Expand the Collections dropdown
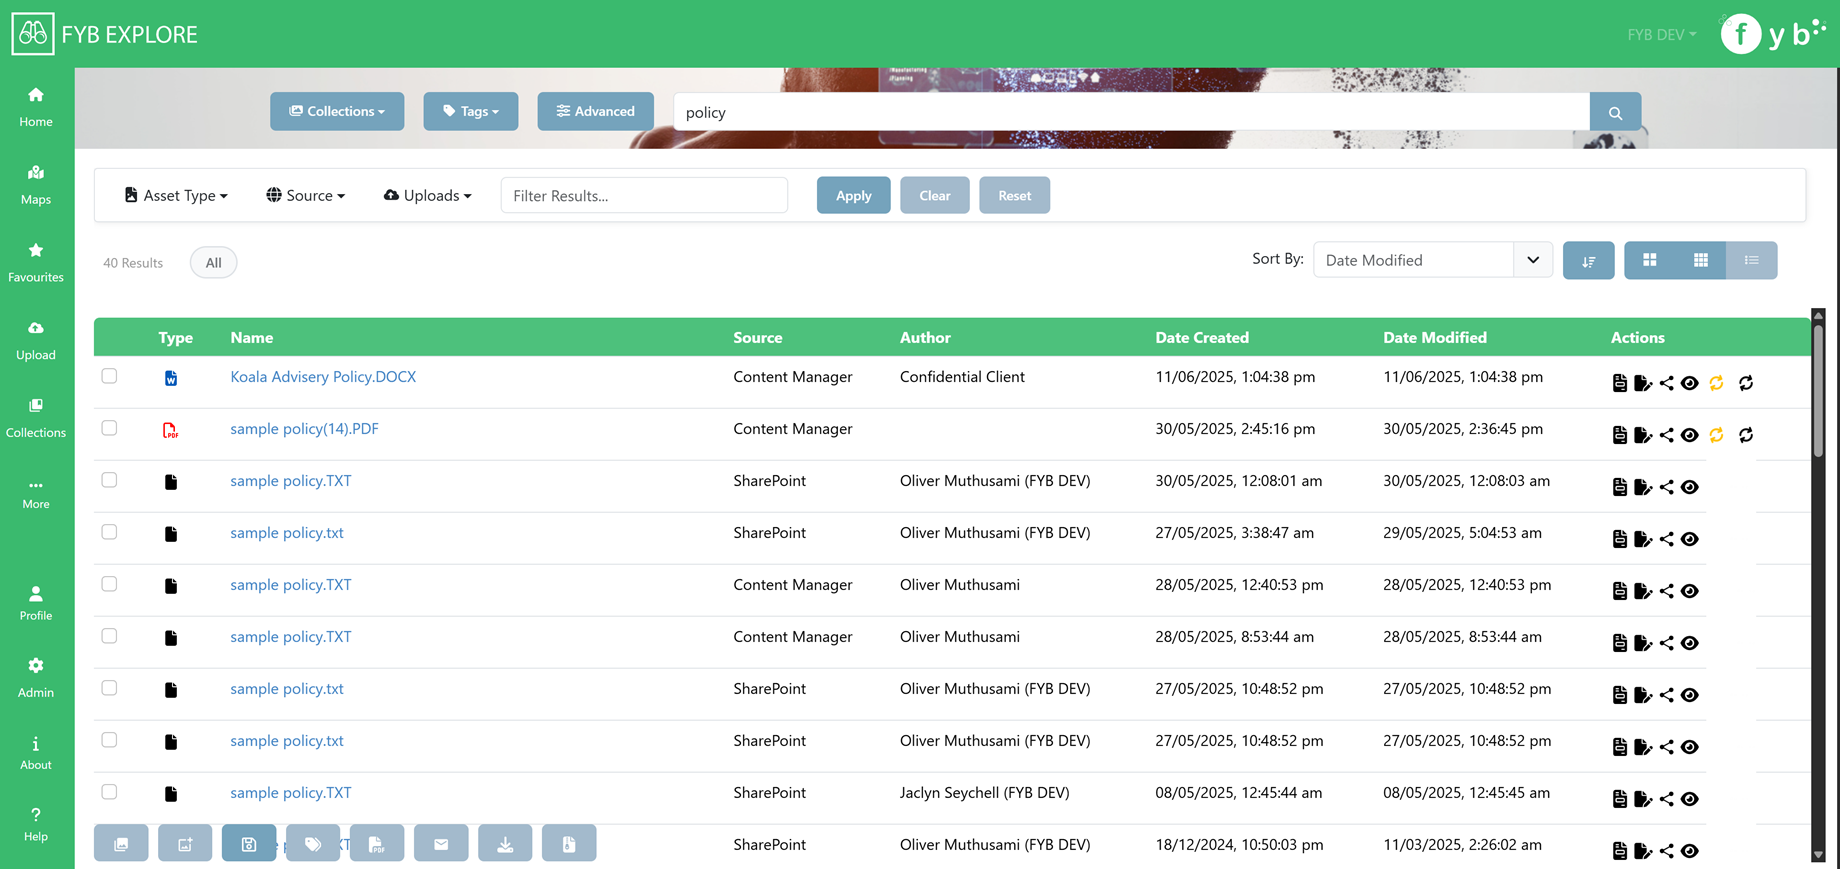The height and width of the screenshot is (869, 1840). click(x=337, y=111)
